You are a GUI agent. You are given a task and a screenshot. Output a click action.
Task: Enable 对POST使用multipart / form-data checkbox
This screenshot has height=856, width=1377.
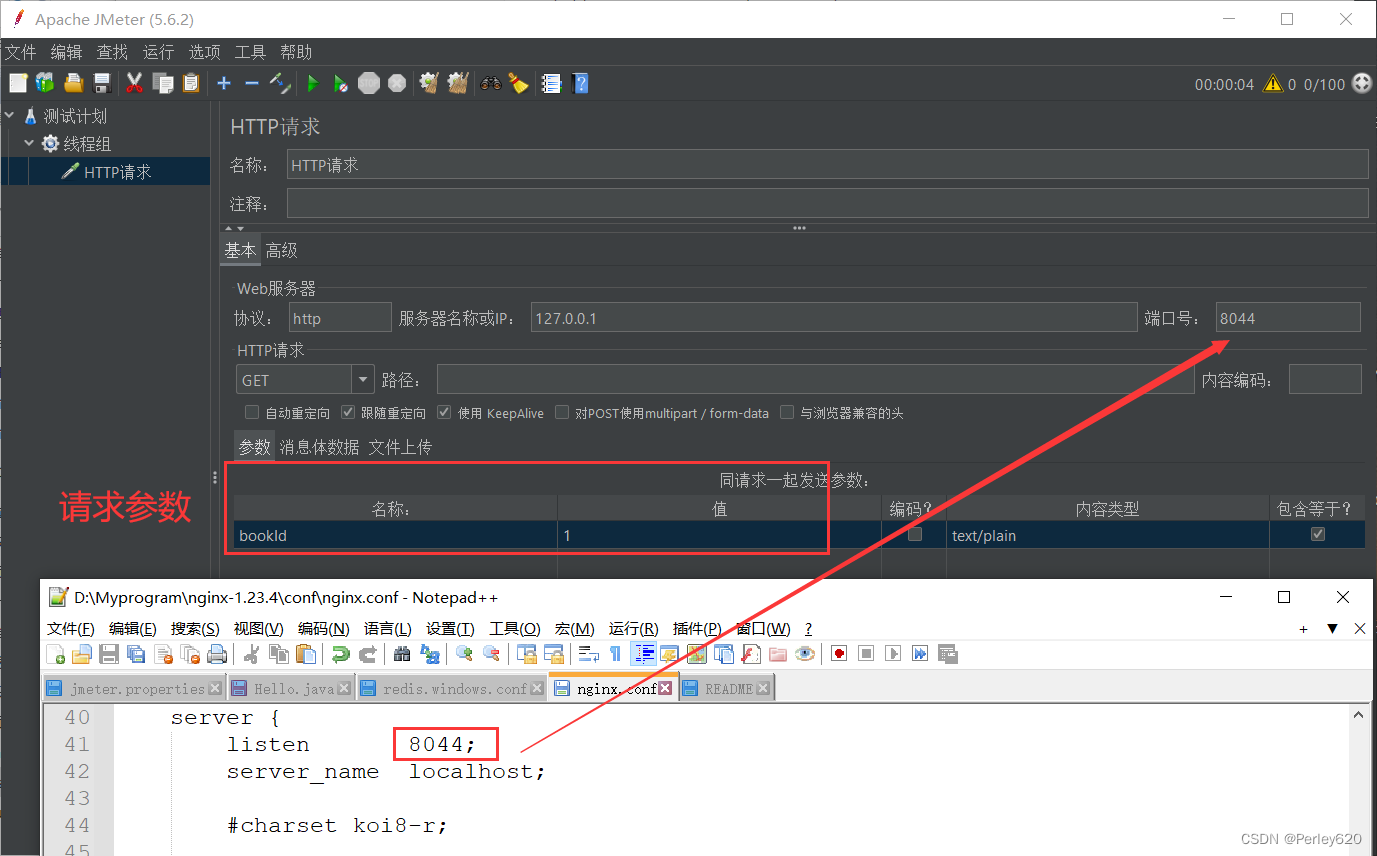[x=562, y=412]
